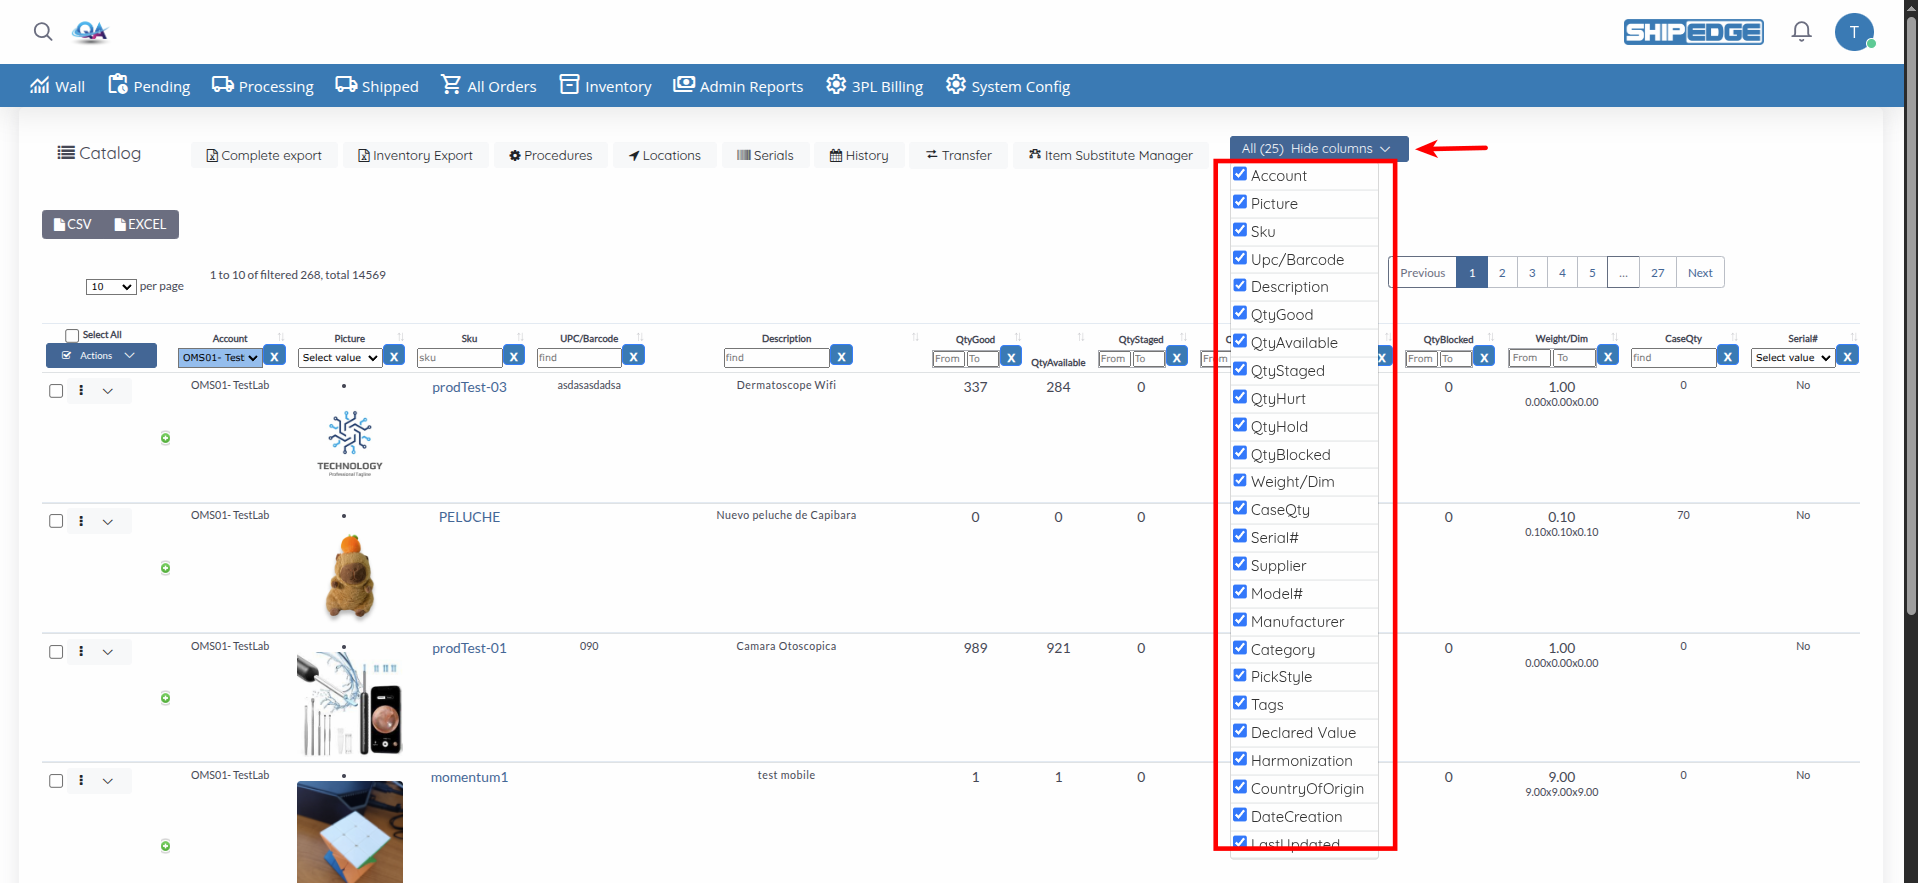This screenshot has height=883, width=1918.
Task: Export the table as CSV
Action: click(x=73, y=224)
